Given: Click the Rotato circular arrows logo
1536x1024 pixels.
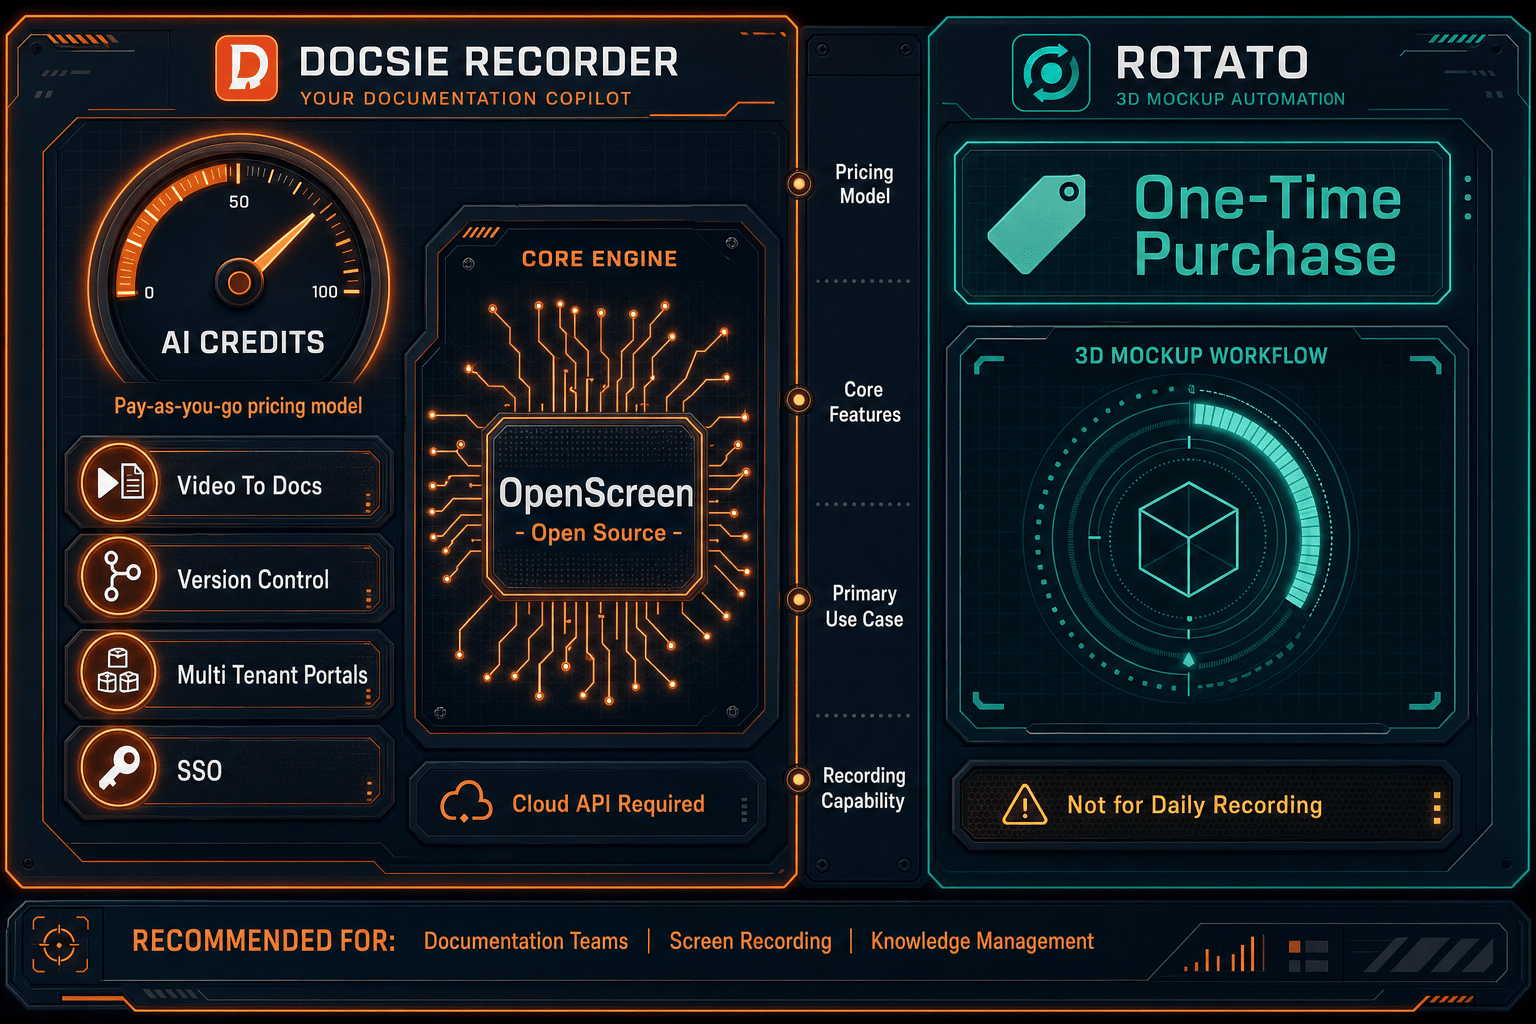Looking at the screenshot, I should (1051, 73).
